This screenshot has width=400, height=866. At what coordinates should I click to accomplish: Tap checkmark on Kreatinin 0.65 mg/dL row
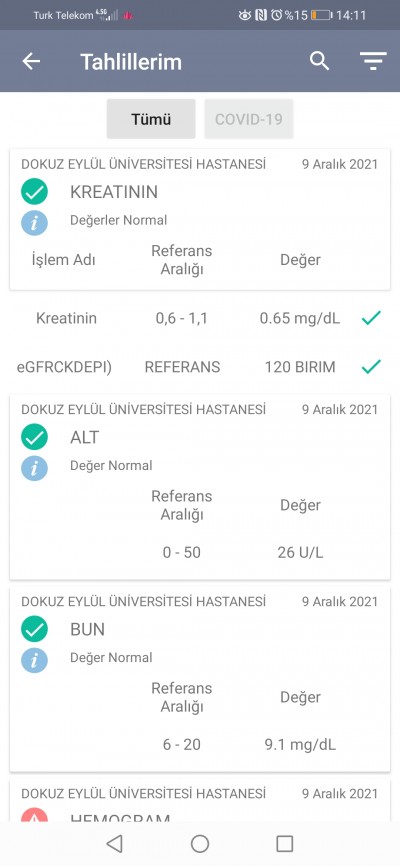[x=371, y=318]
